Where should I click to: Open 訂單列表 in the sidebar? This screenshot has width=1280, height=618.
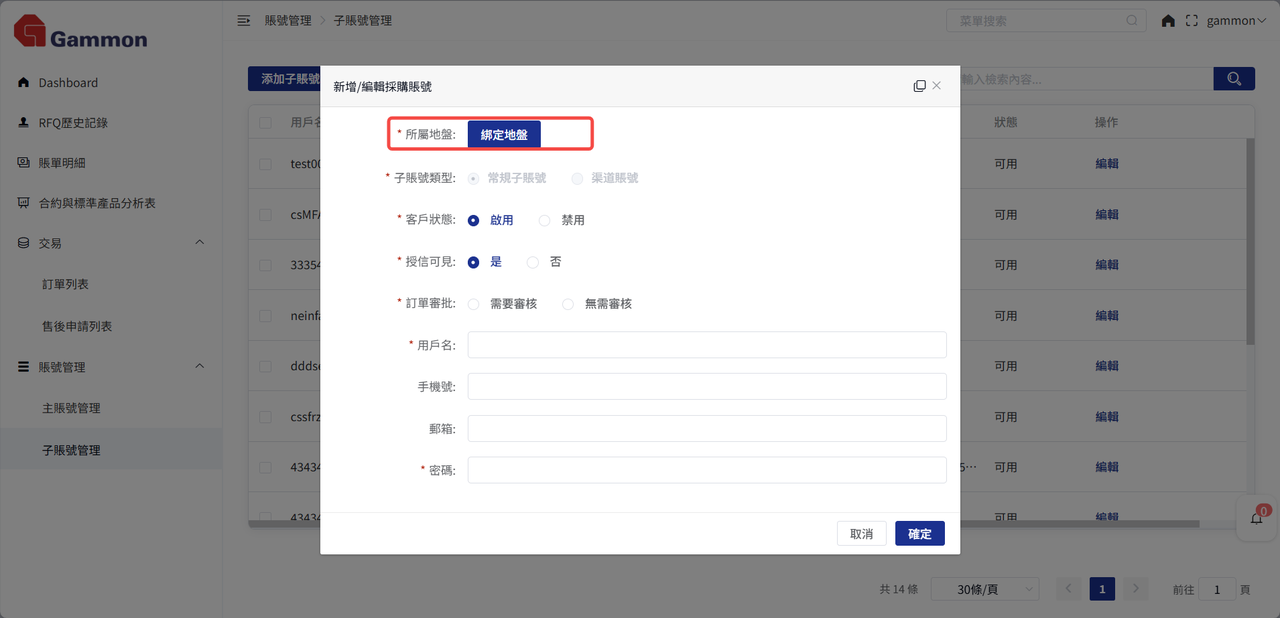click(x=66, y=285)
